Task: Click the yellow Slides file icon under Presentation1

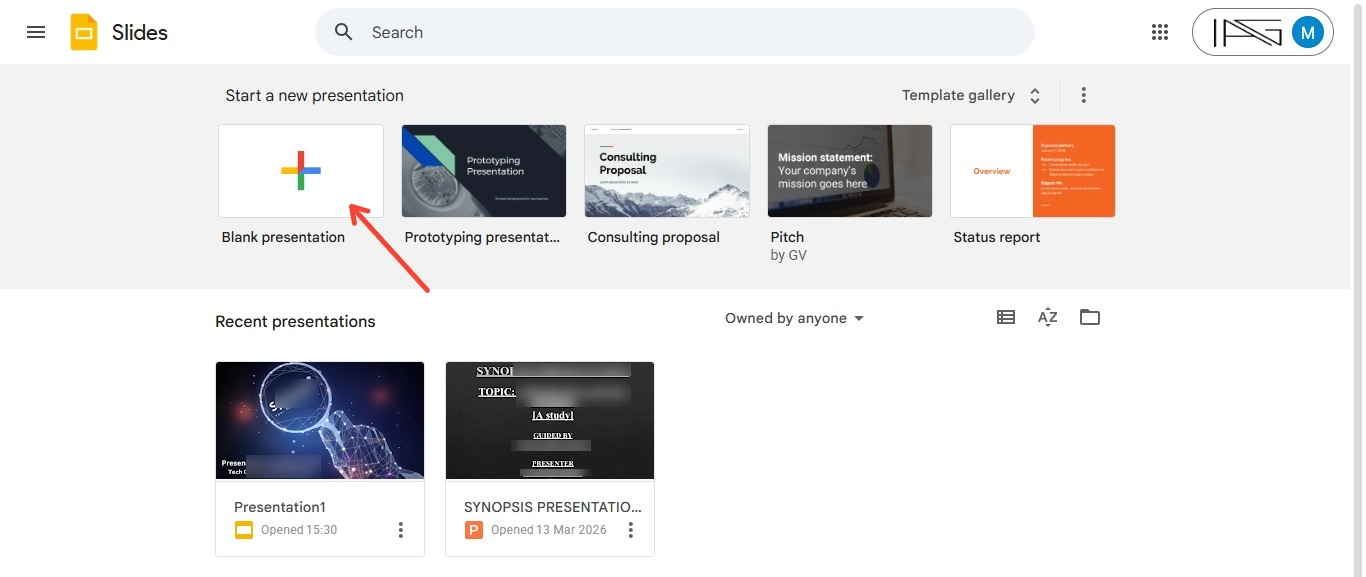Action: click(x=244, y=530)
